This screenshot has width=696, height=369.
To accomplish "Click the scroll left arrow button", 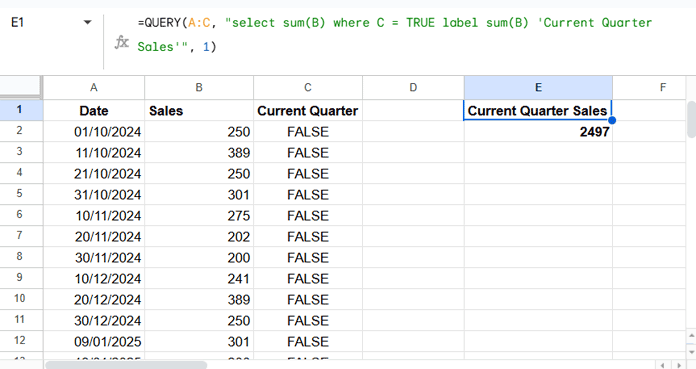I will pyautogui.click(x=662, y=365).
